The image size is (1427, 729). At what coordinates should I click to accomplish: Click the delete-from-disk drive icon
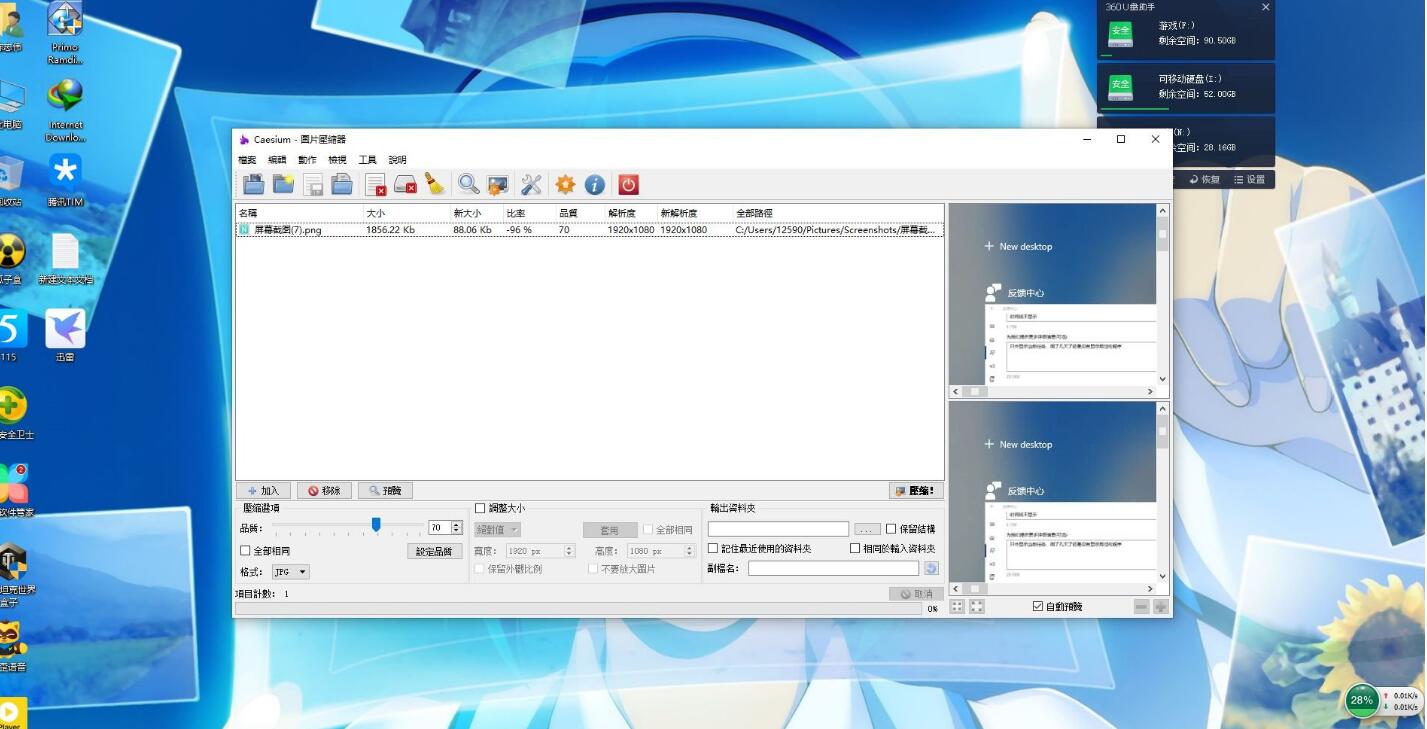tap(405, 184)
